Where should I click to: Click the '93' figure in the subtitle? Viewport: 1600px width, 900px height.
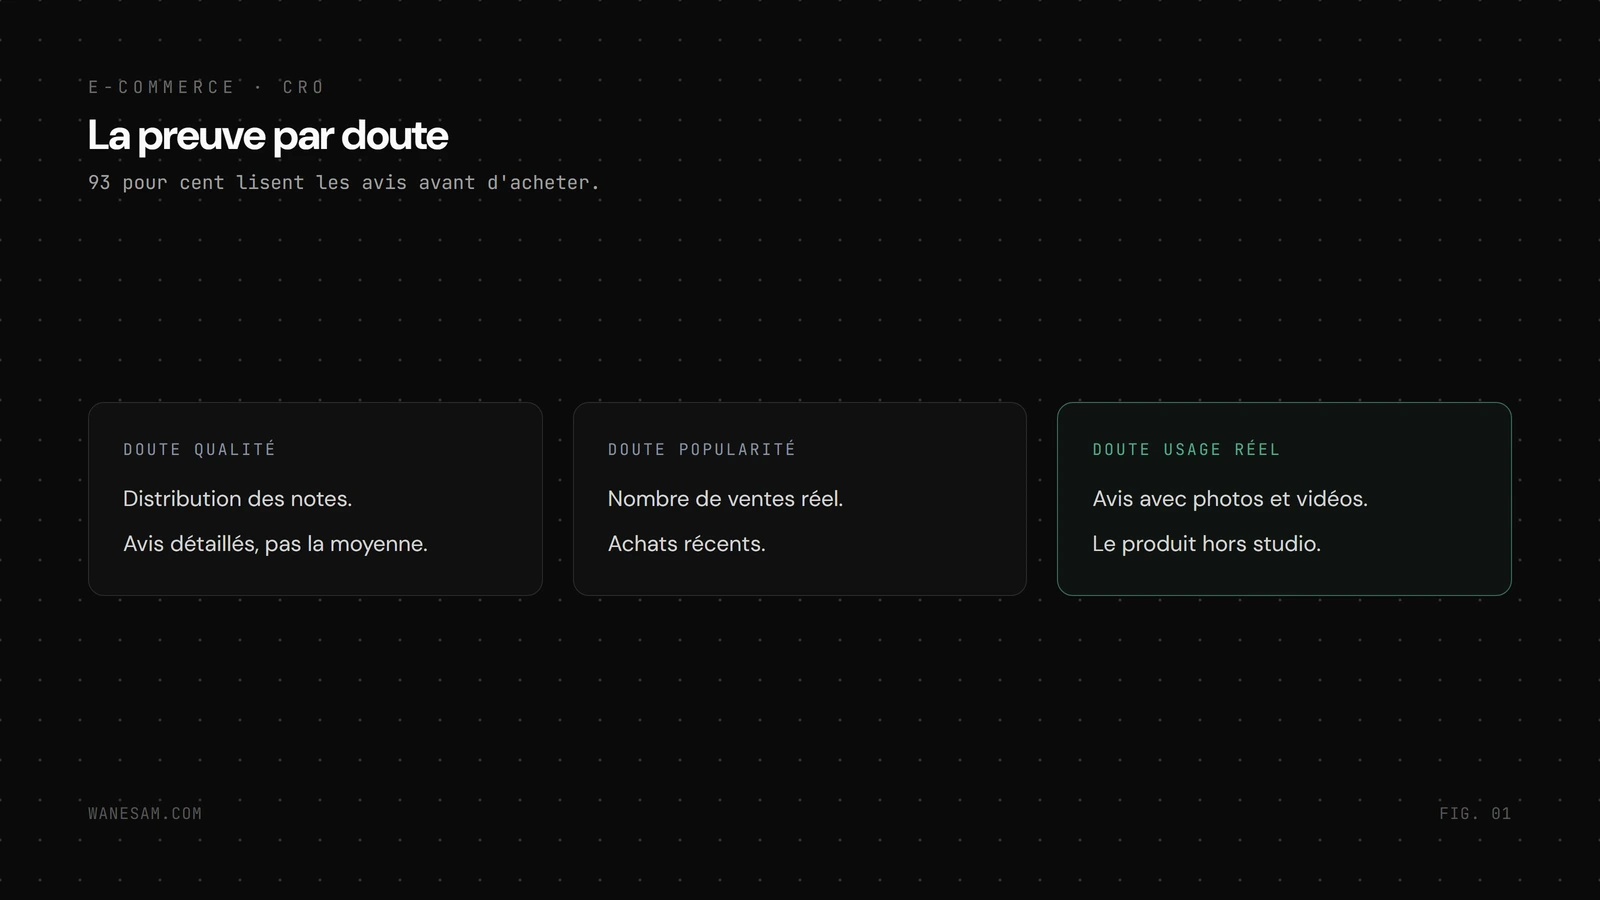click(99, 183)
